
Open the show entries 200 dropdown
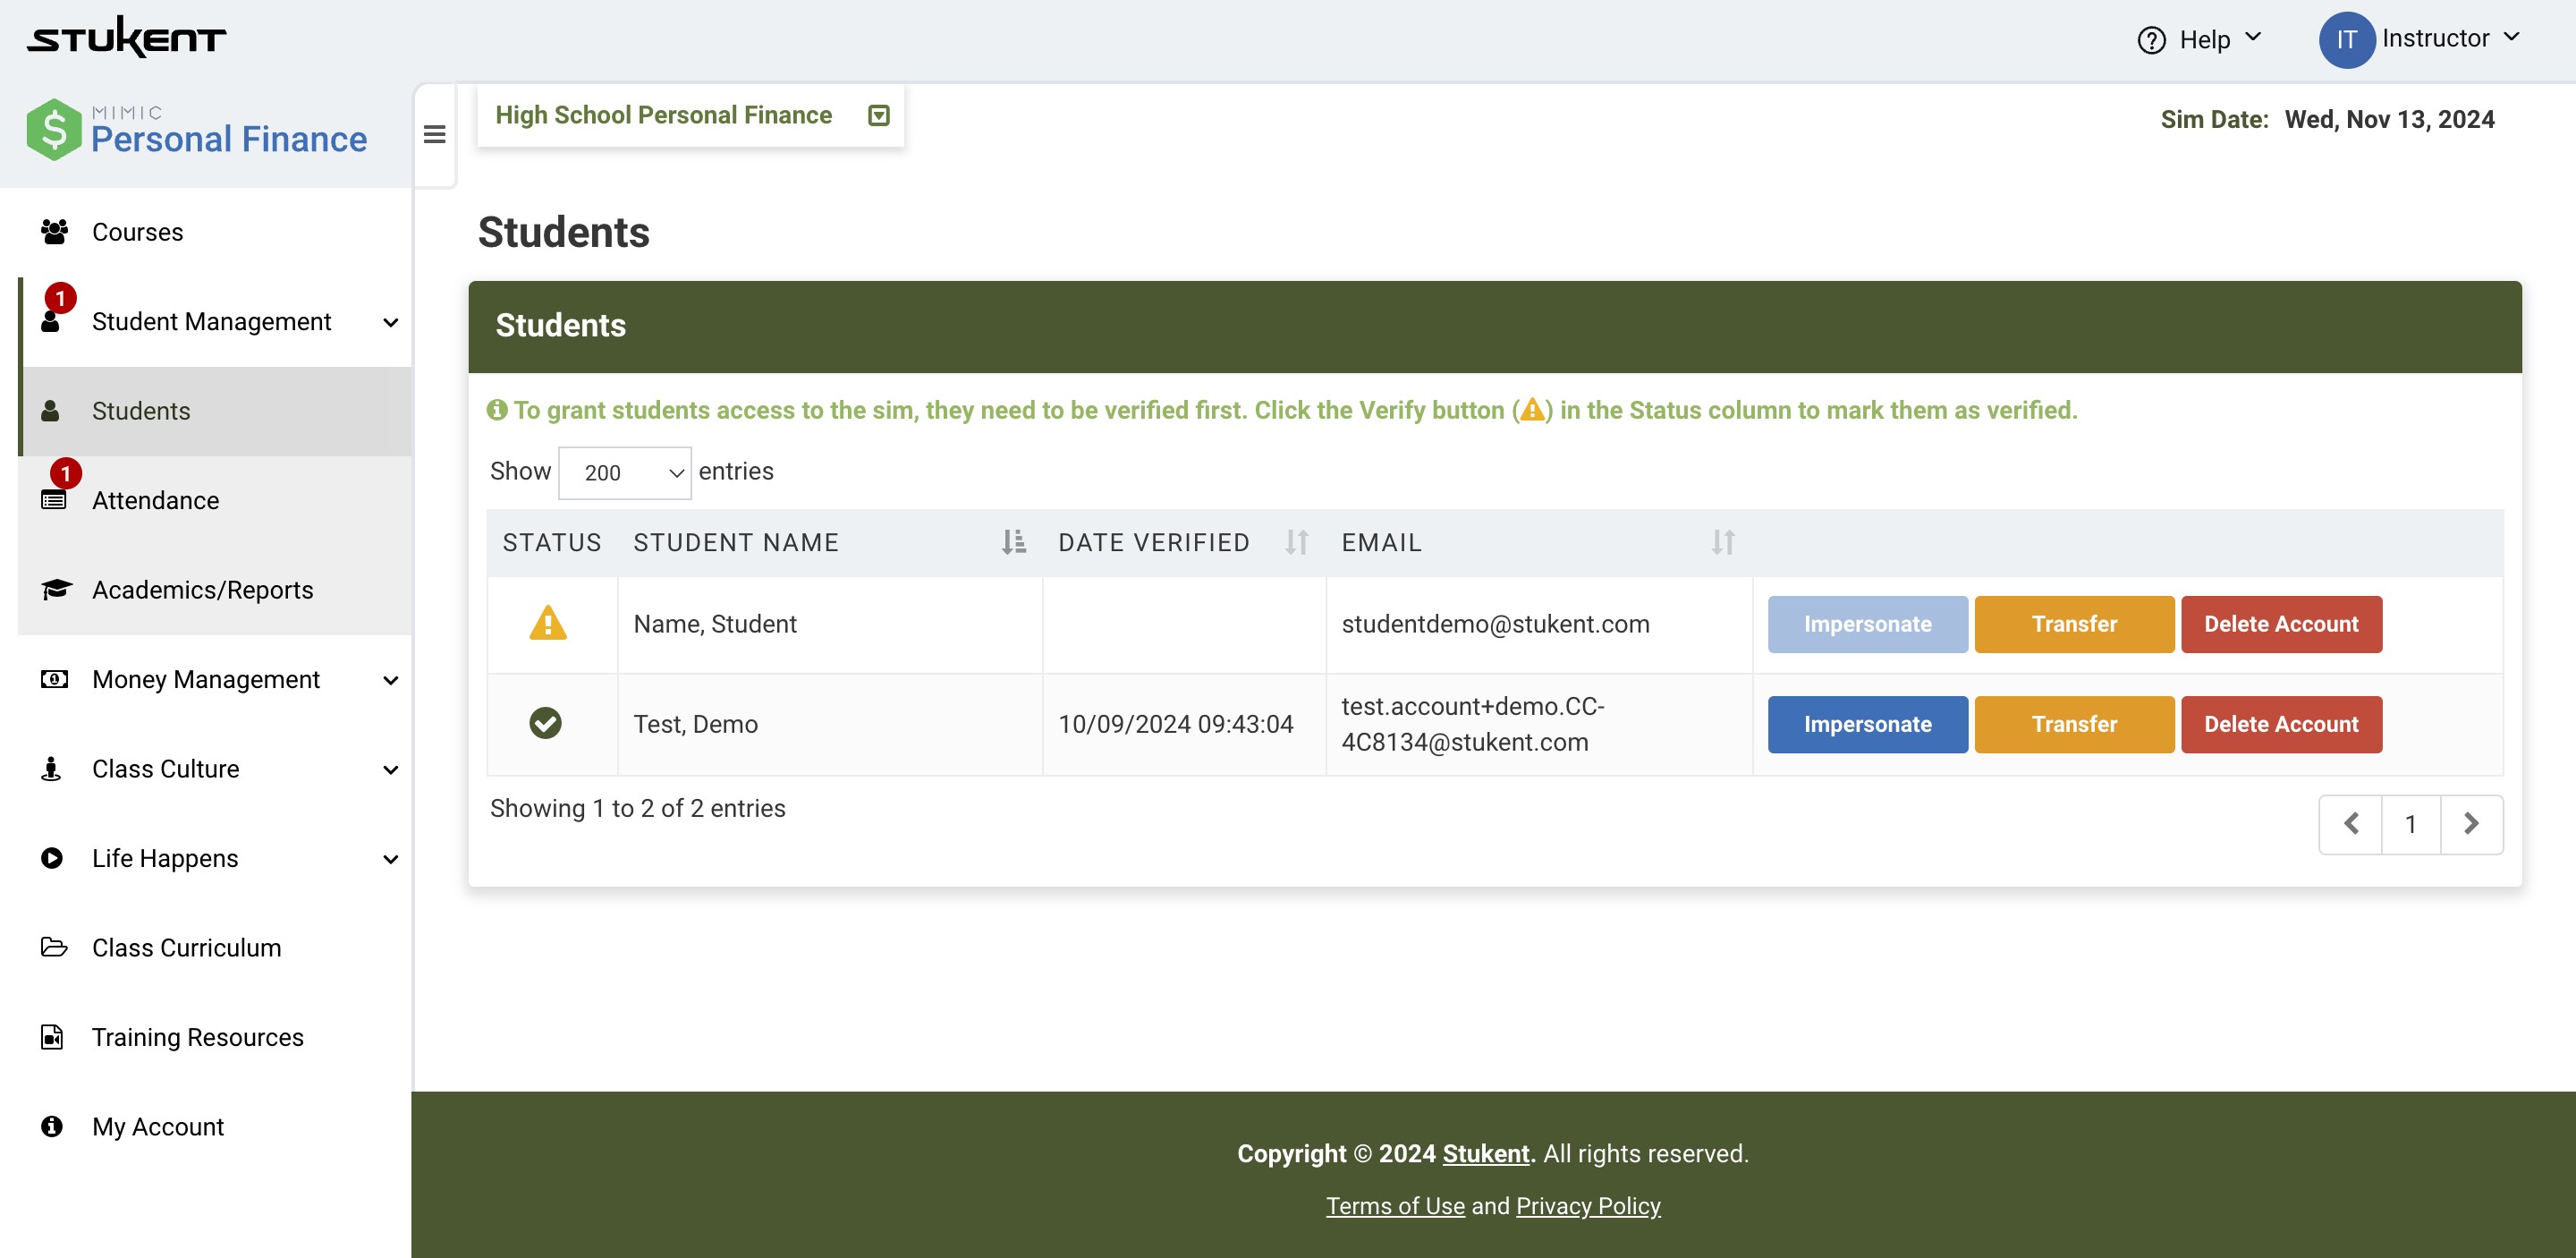pyautogui.click(x=624, y=472)
